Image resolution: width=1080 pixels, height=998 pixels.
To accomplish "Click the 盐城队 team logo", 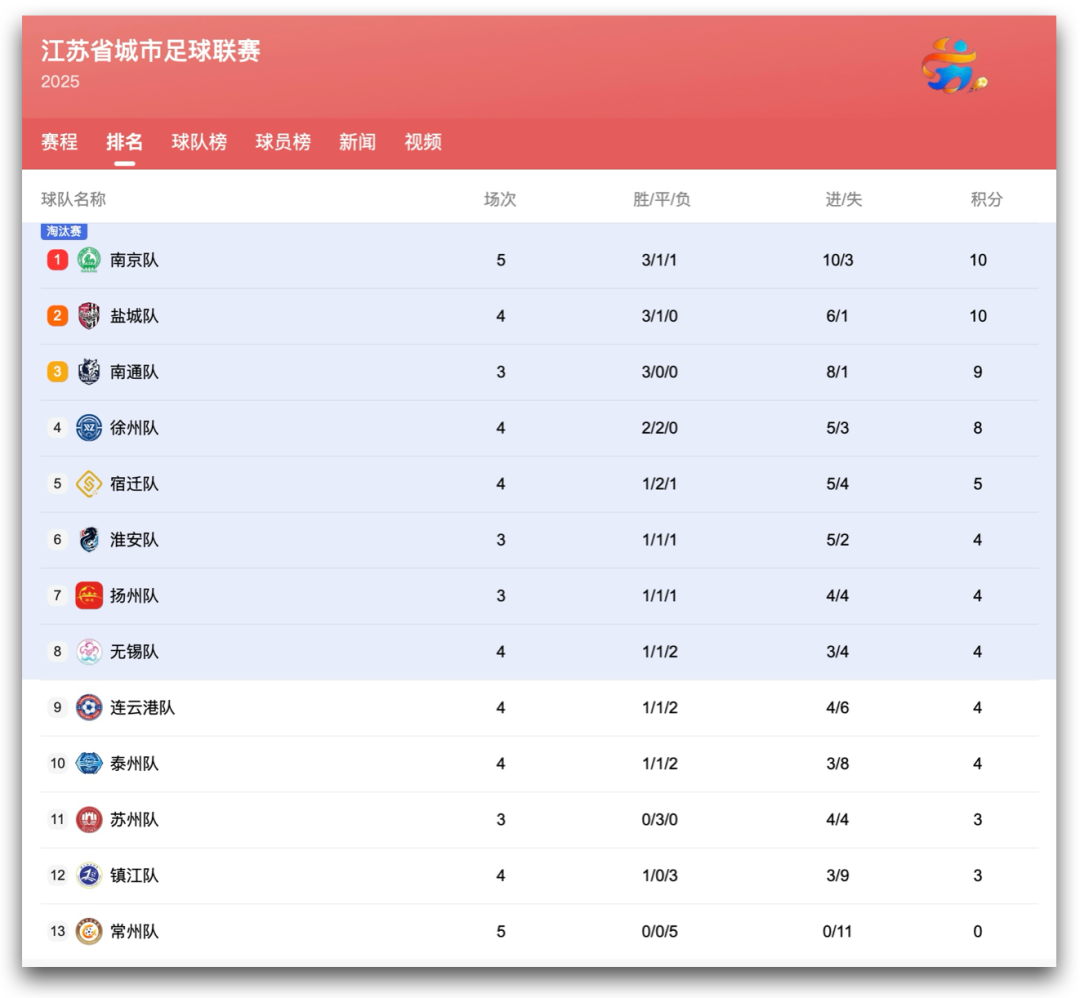I will 89,315.
